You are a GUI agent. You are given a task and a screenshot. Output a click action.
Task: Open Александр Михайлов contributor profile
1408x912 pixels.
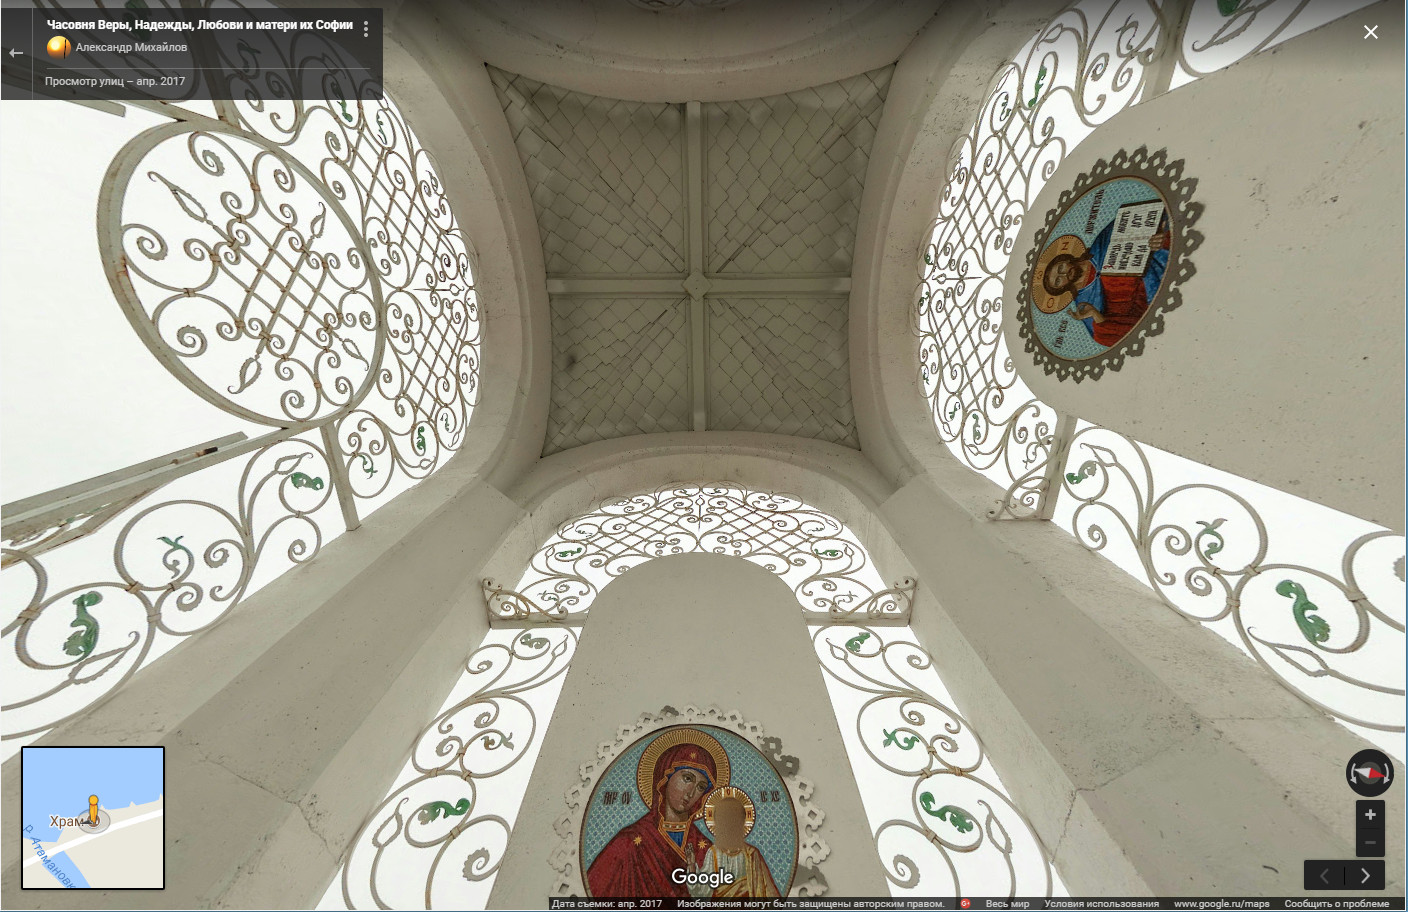tap(131, 47)
